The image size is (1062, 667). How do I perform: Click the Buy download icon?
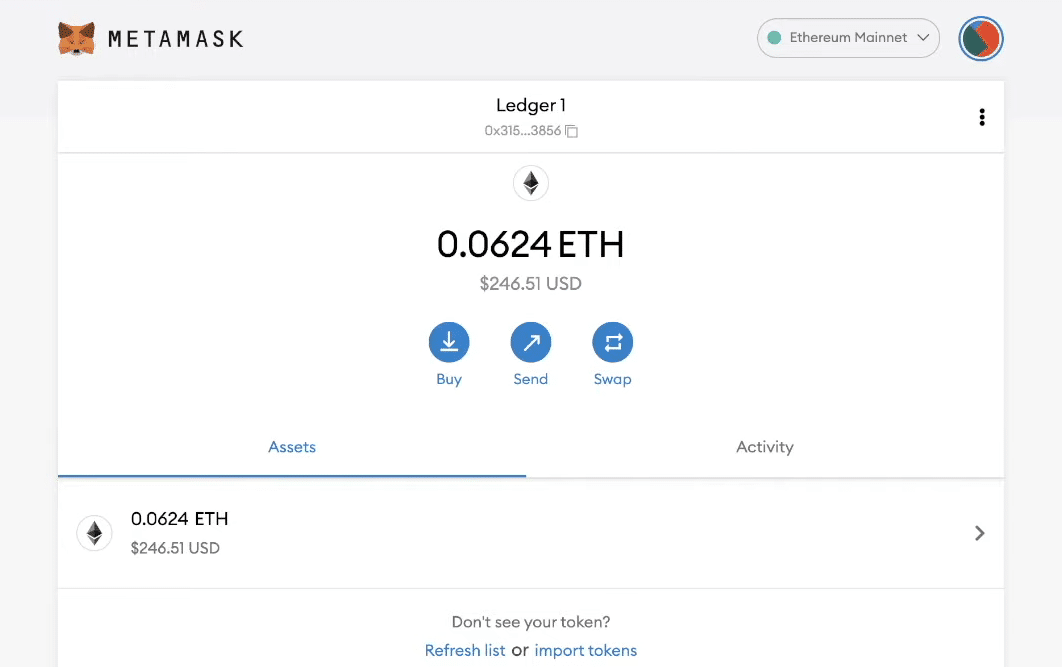pos(449,342)
